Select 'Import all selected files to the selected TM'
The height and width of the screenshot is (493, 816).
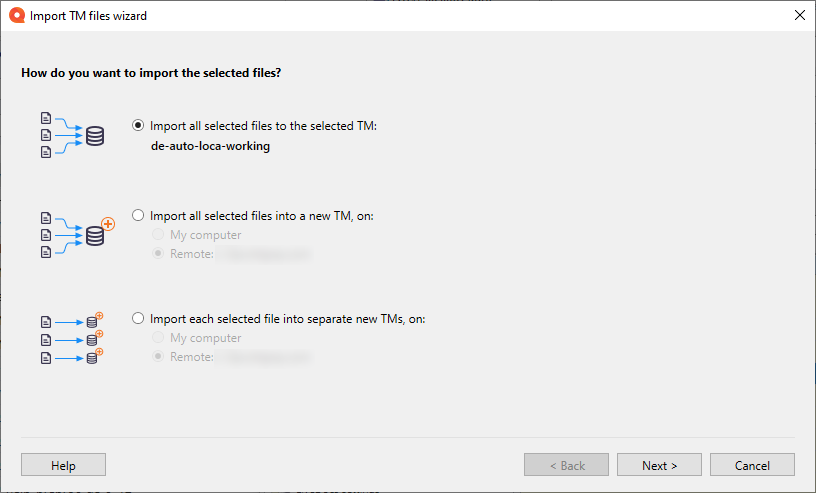pyautogui.click(x=138, y=126)
